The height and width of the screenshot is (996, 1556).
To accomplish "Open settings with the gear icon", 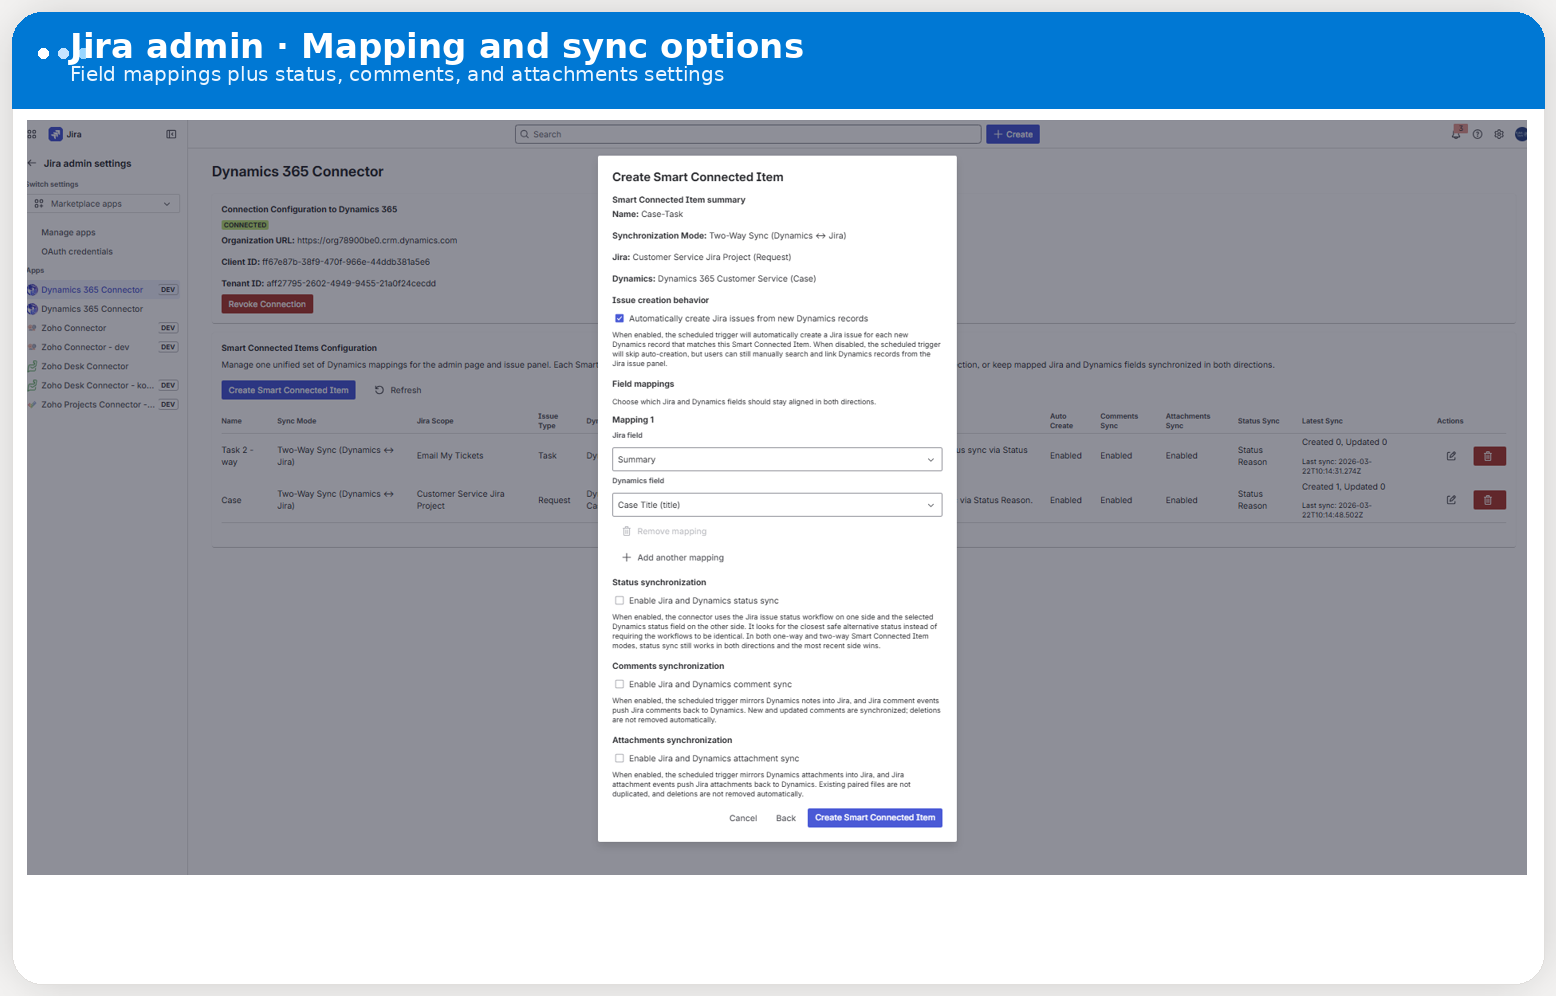I will click(1499, 133).
